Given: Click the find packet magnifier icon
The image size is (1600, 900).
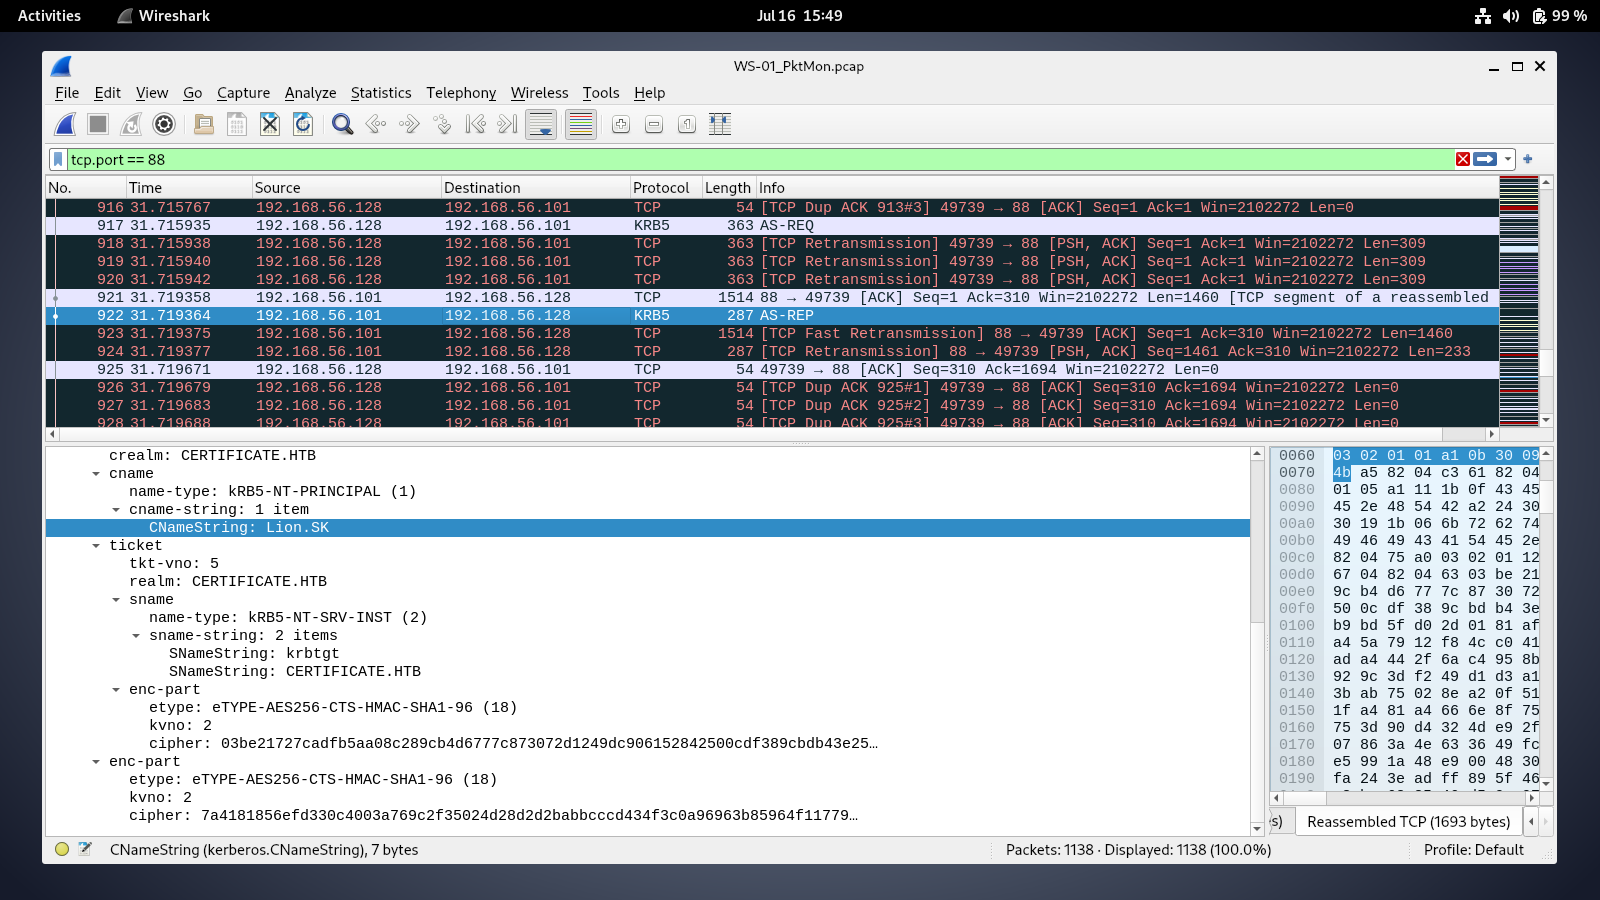Looking at the screenshot, I should coord(342,124).
